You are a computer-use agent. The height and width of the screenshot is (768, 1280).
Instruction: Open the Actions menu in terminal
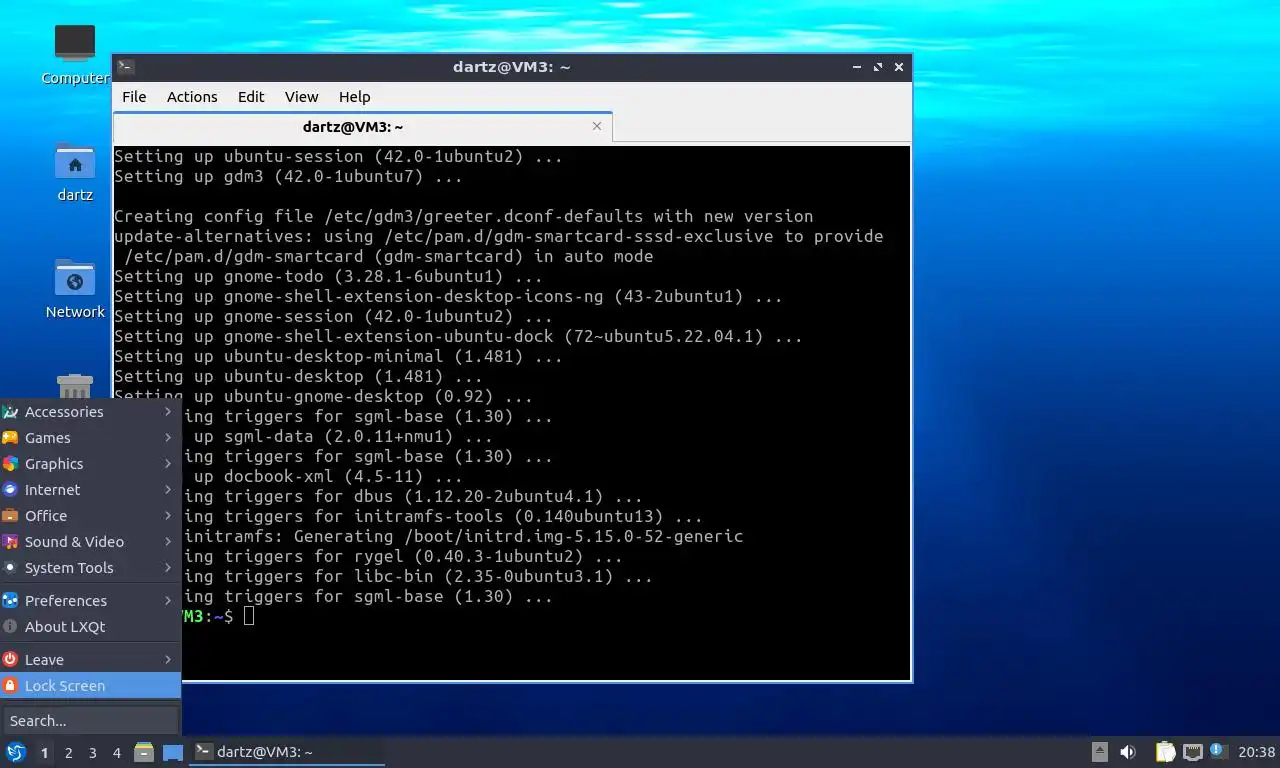pyautogui.click(x=192, y=97)
